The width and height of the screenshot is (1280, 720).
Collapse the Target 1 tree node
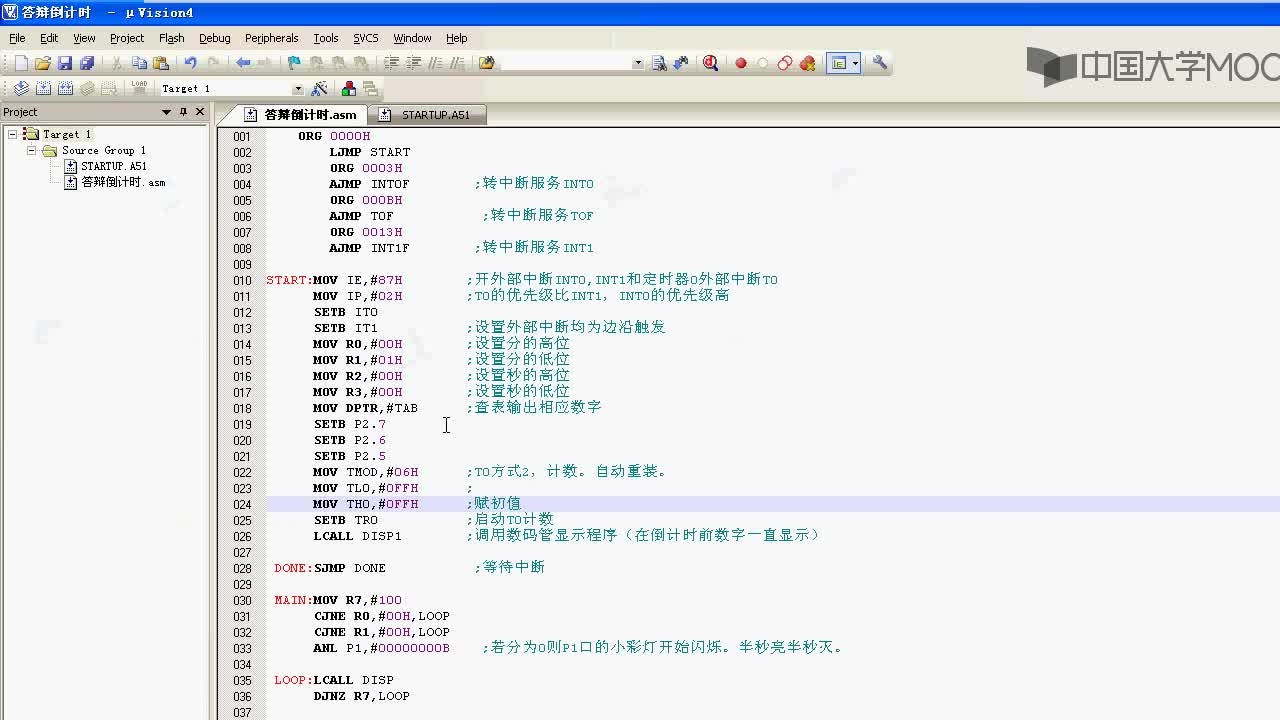13,134
